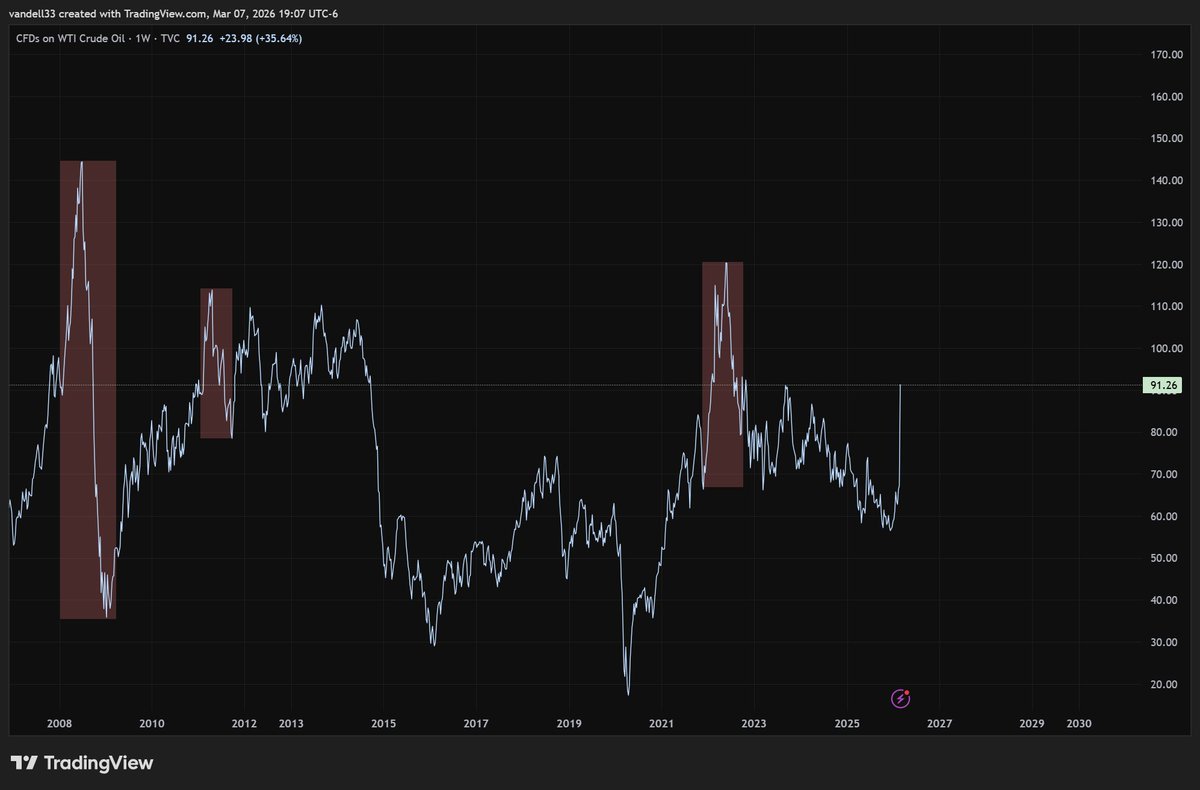Select the 2011 highlighted rectangle
1200x790 pixels.
(216, 363)
